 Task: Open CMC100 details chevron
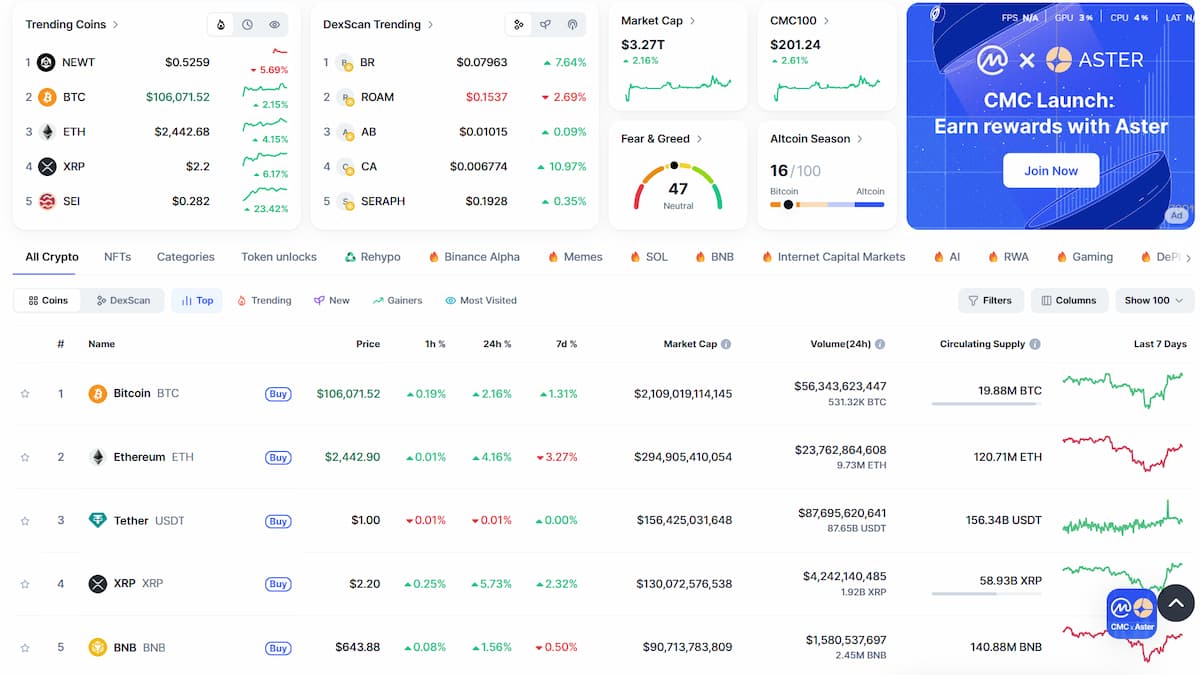click(826, 20)
